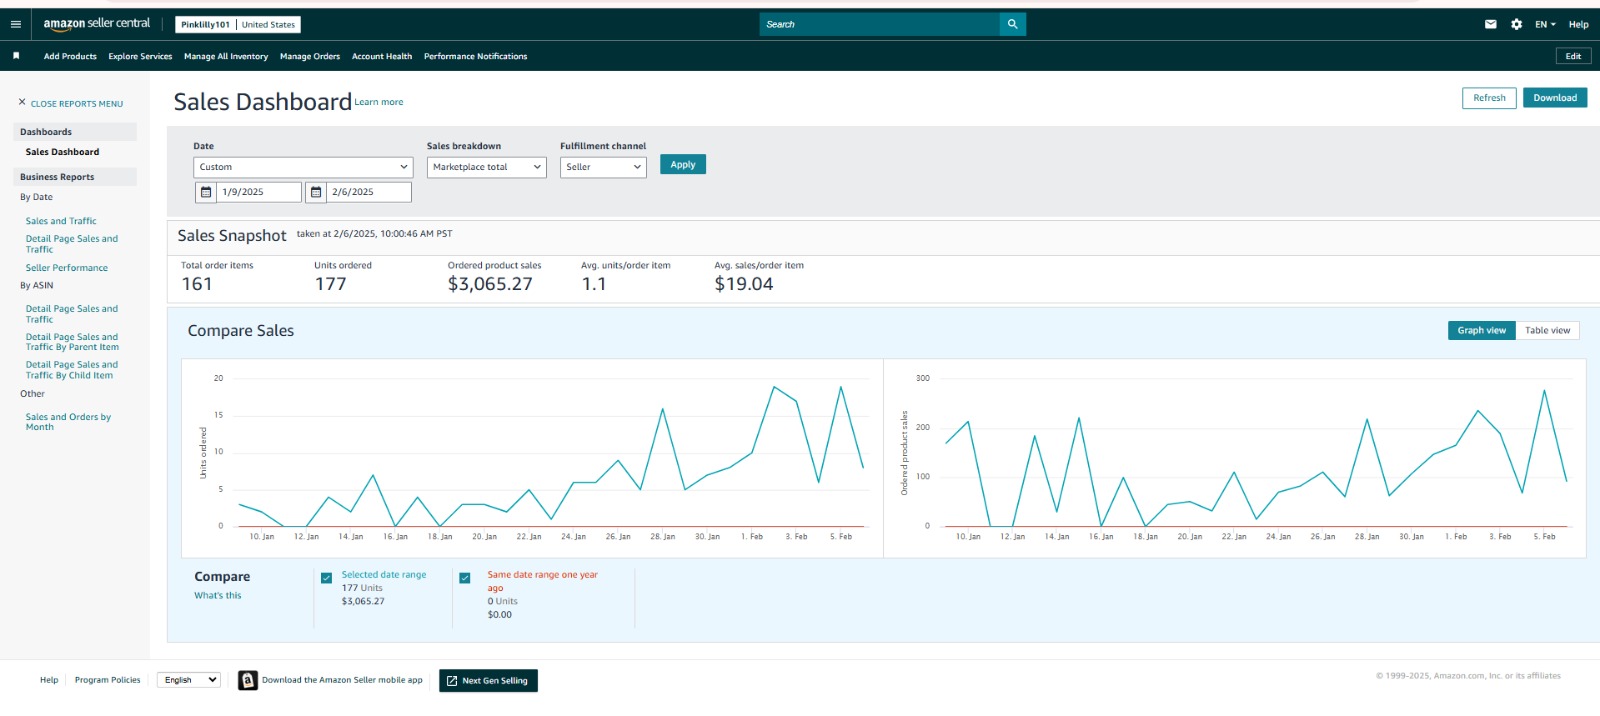Open Manage All Inventory menu item
This screenshot has width=1600, height=716.
pyautogui.click(x=226, y=56)
